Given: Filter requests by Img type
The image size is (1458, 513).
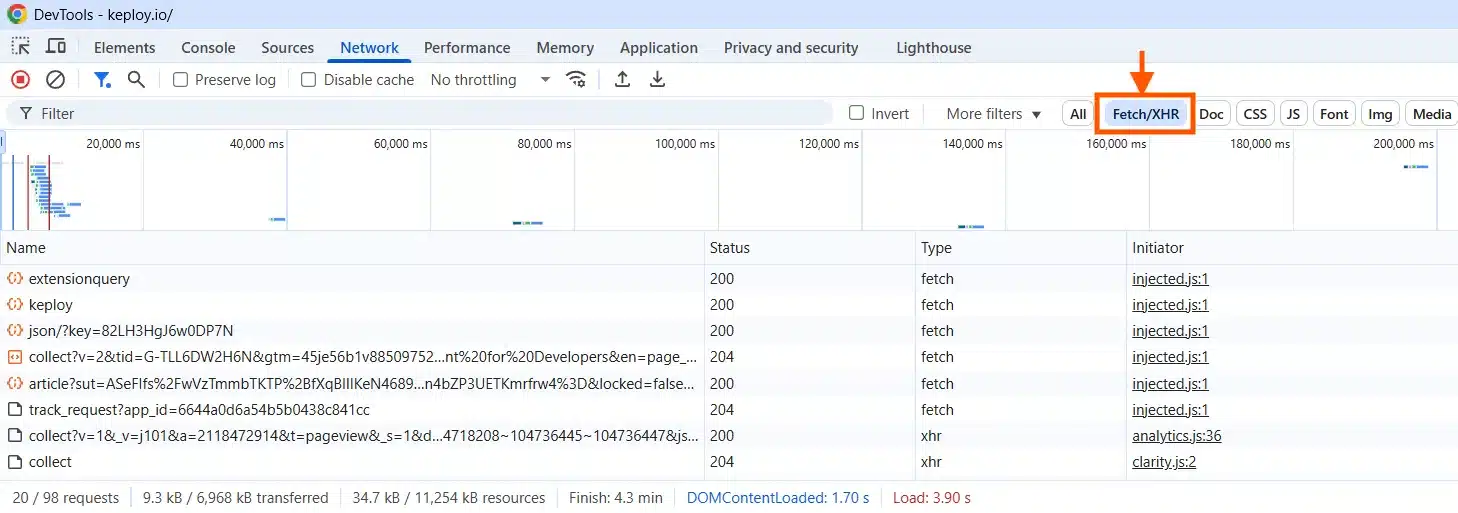Looking at the screenshot, I should coord(1380,114).
